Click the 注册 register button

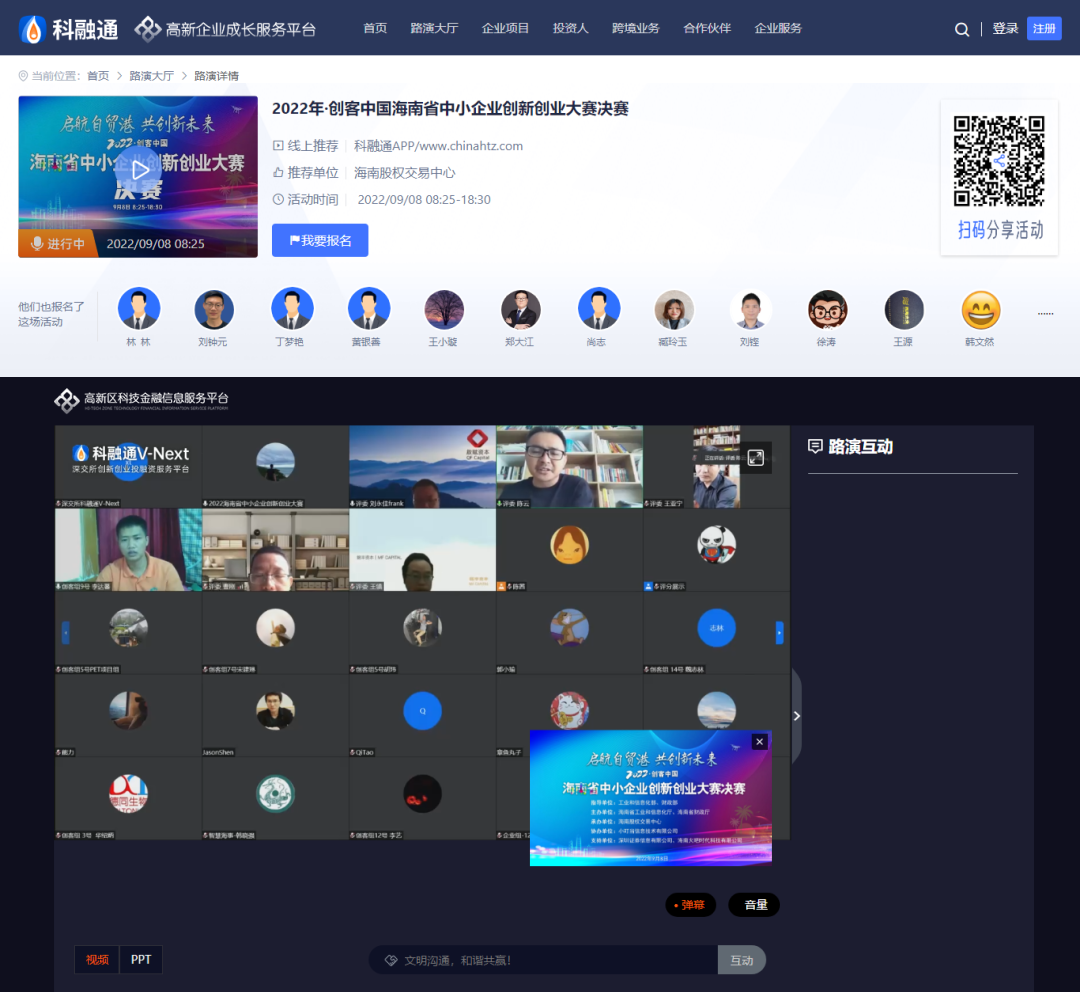click(1044, 29)
